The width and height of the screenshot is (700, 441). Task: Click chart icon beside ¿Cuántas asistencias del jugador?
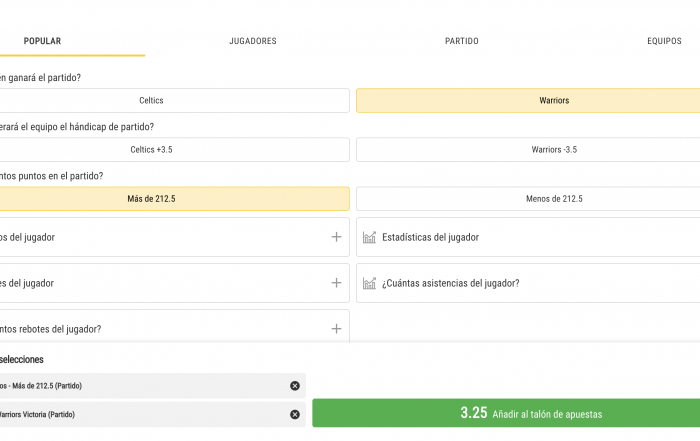pos(369,283)
